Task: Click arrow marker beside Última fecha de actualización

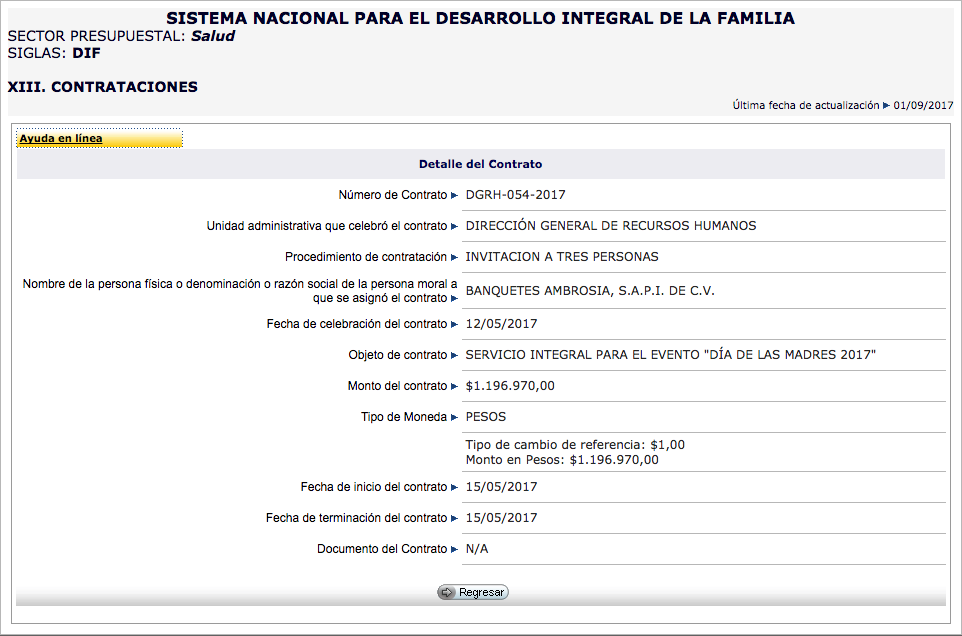Action: (x=886, y=105)
